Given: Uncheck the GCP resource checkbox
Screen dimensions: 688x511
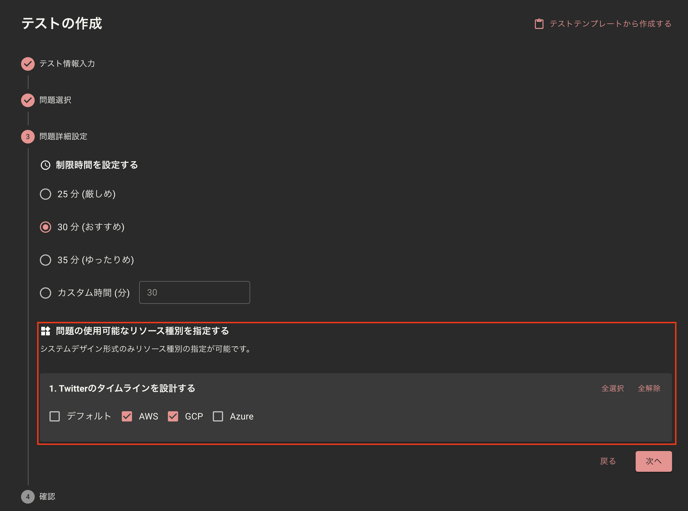Looking at the screenshot, I should pos(173,416).
